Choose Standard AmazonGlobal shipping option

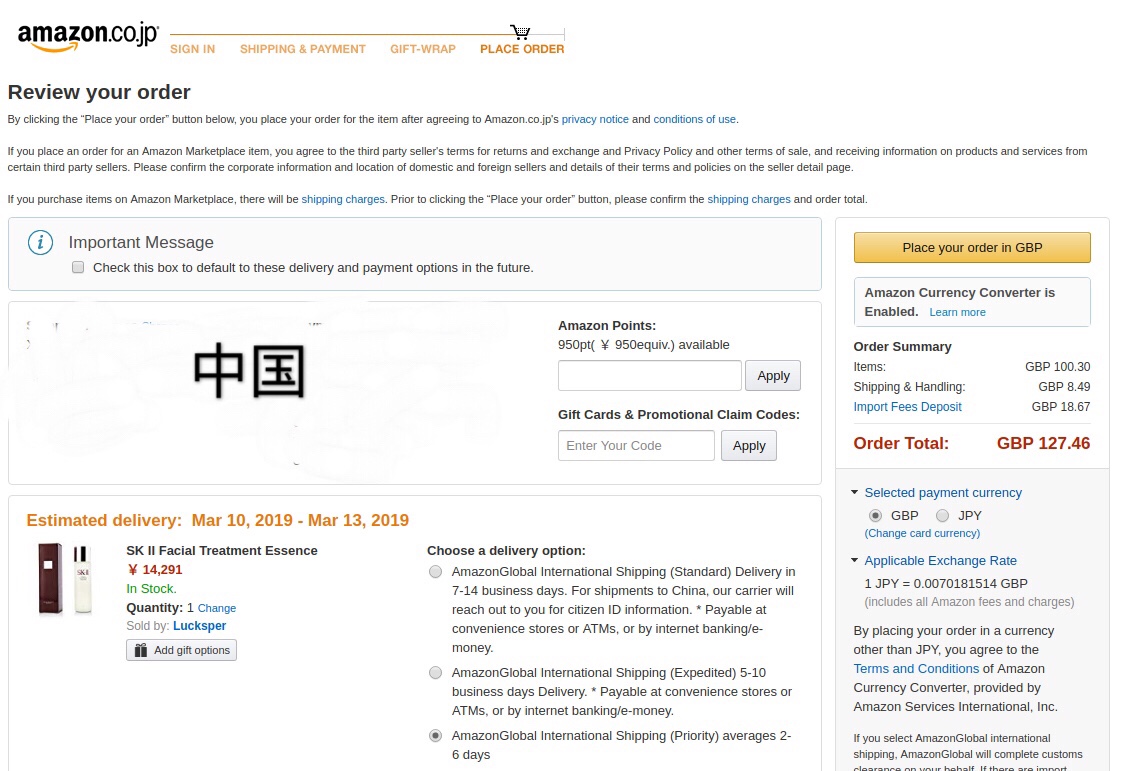pos(435,572)
